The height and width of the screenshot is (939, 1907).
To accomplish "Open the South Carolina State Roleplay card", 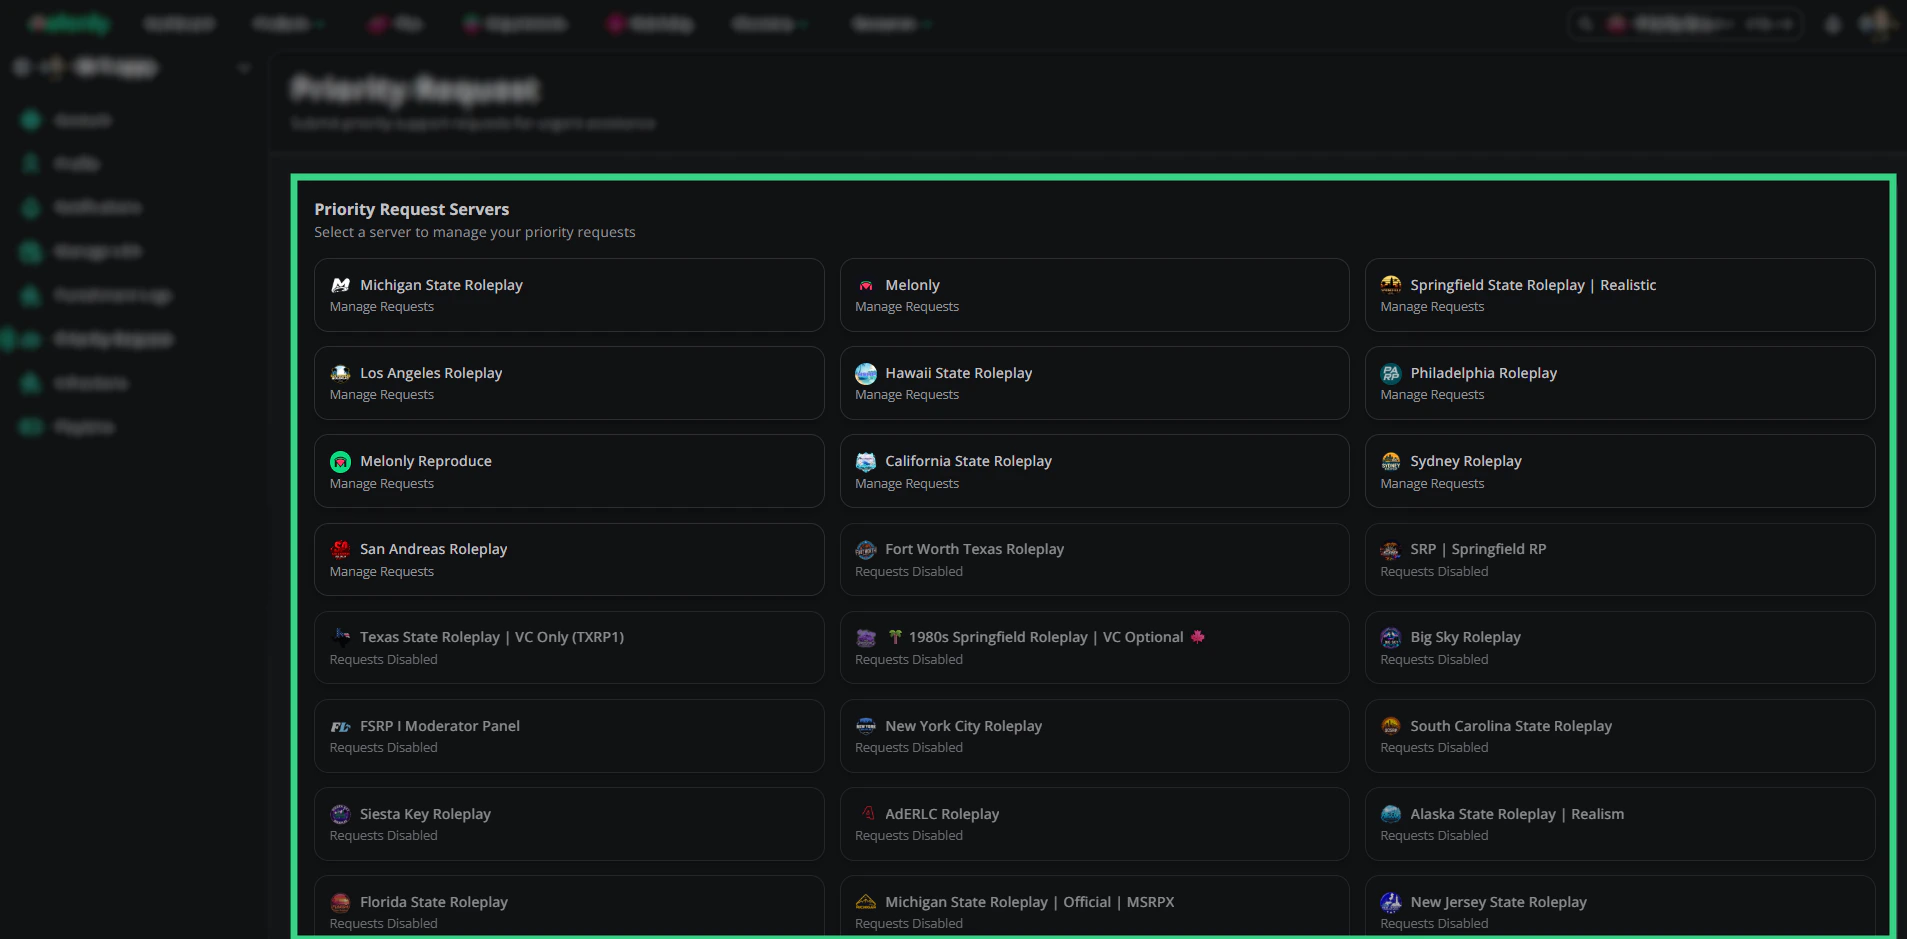I will pyautogui.click(x=1620, y=736).
